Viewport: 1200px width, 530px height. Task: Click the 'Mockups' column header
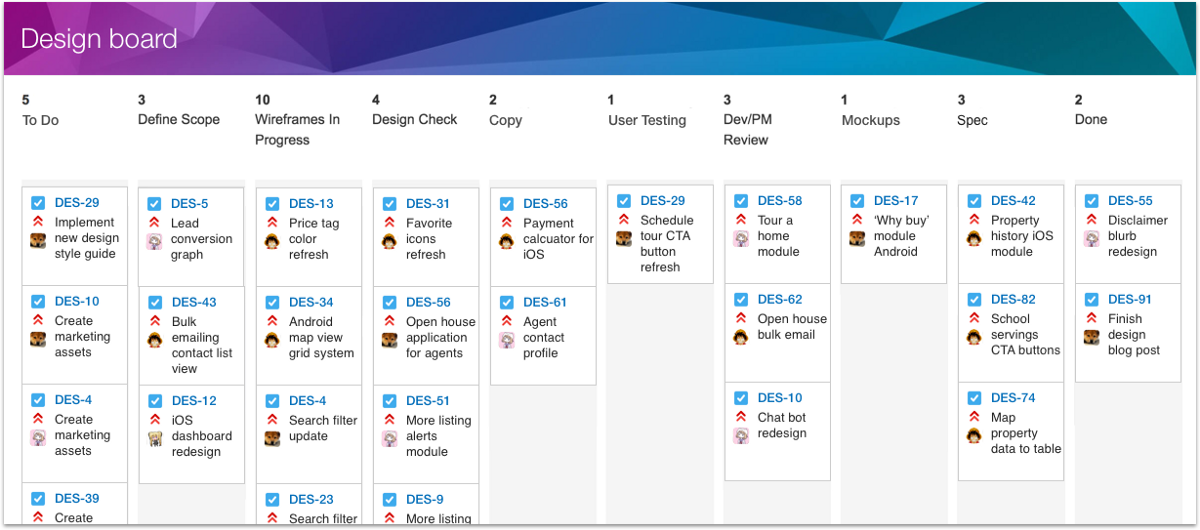pyautogui.click(x=871, y=120)
